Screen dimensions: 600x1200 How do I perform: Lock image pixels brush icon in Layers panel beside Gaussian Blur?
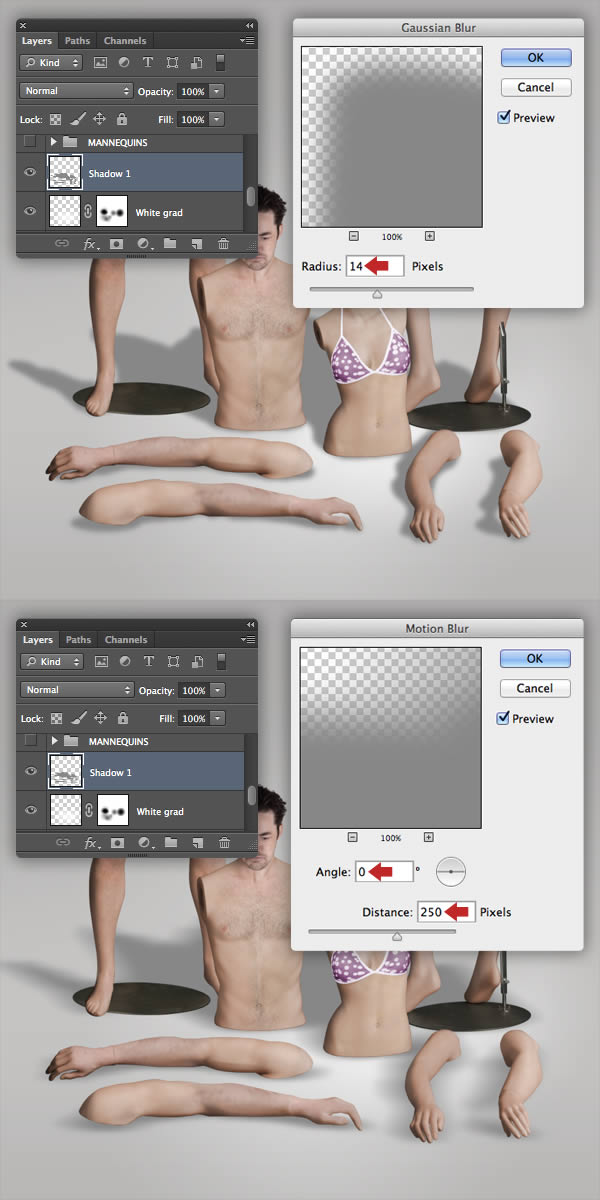tap(78, 119)
